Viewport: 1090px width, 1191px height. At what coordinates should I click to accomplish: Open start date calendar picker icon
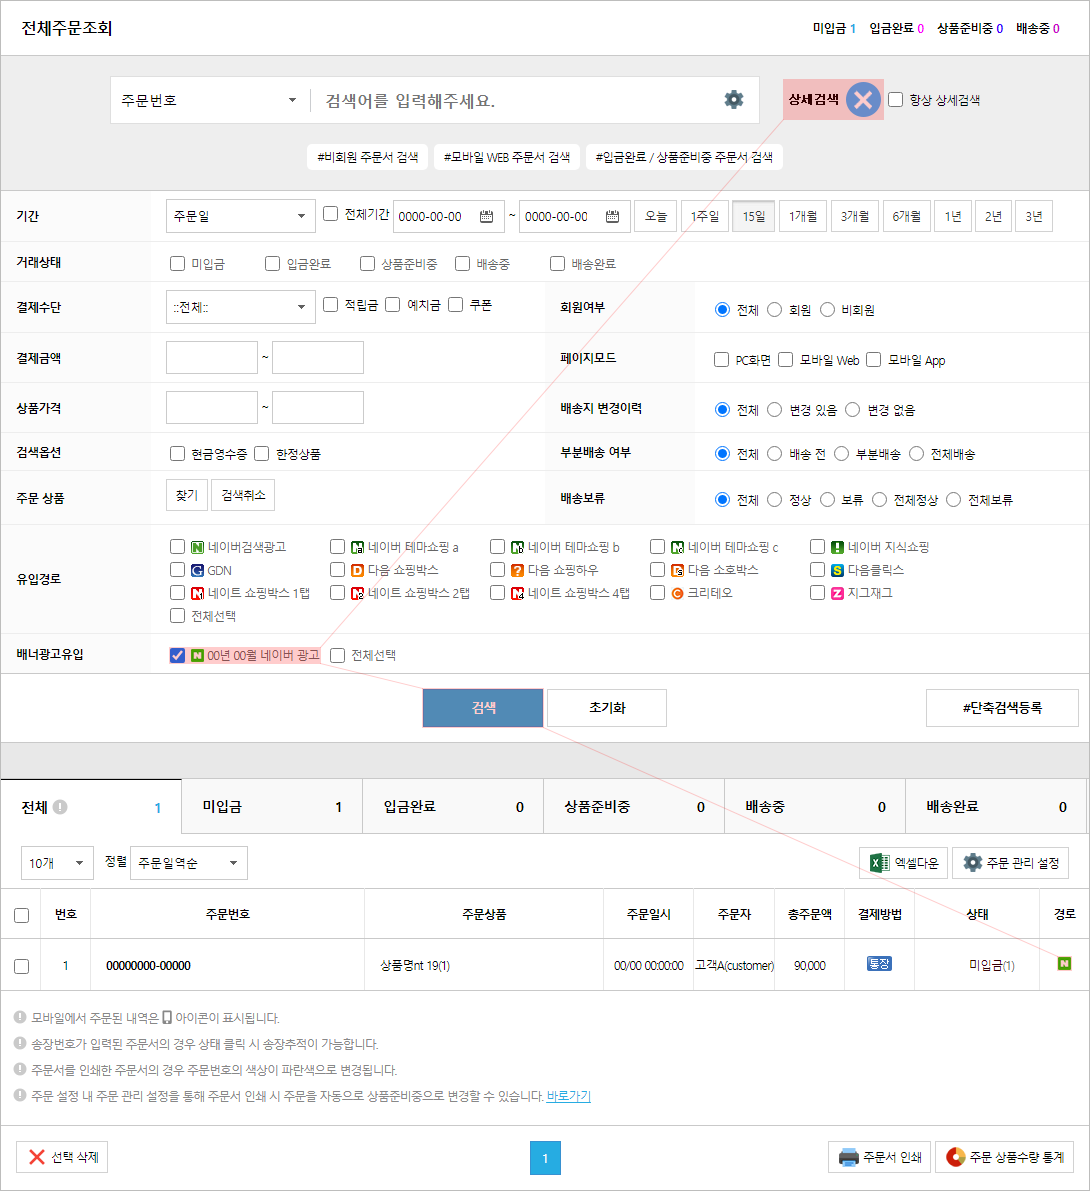coord(486,216)
